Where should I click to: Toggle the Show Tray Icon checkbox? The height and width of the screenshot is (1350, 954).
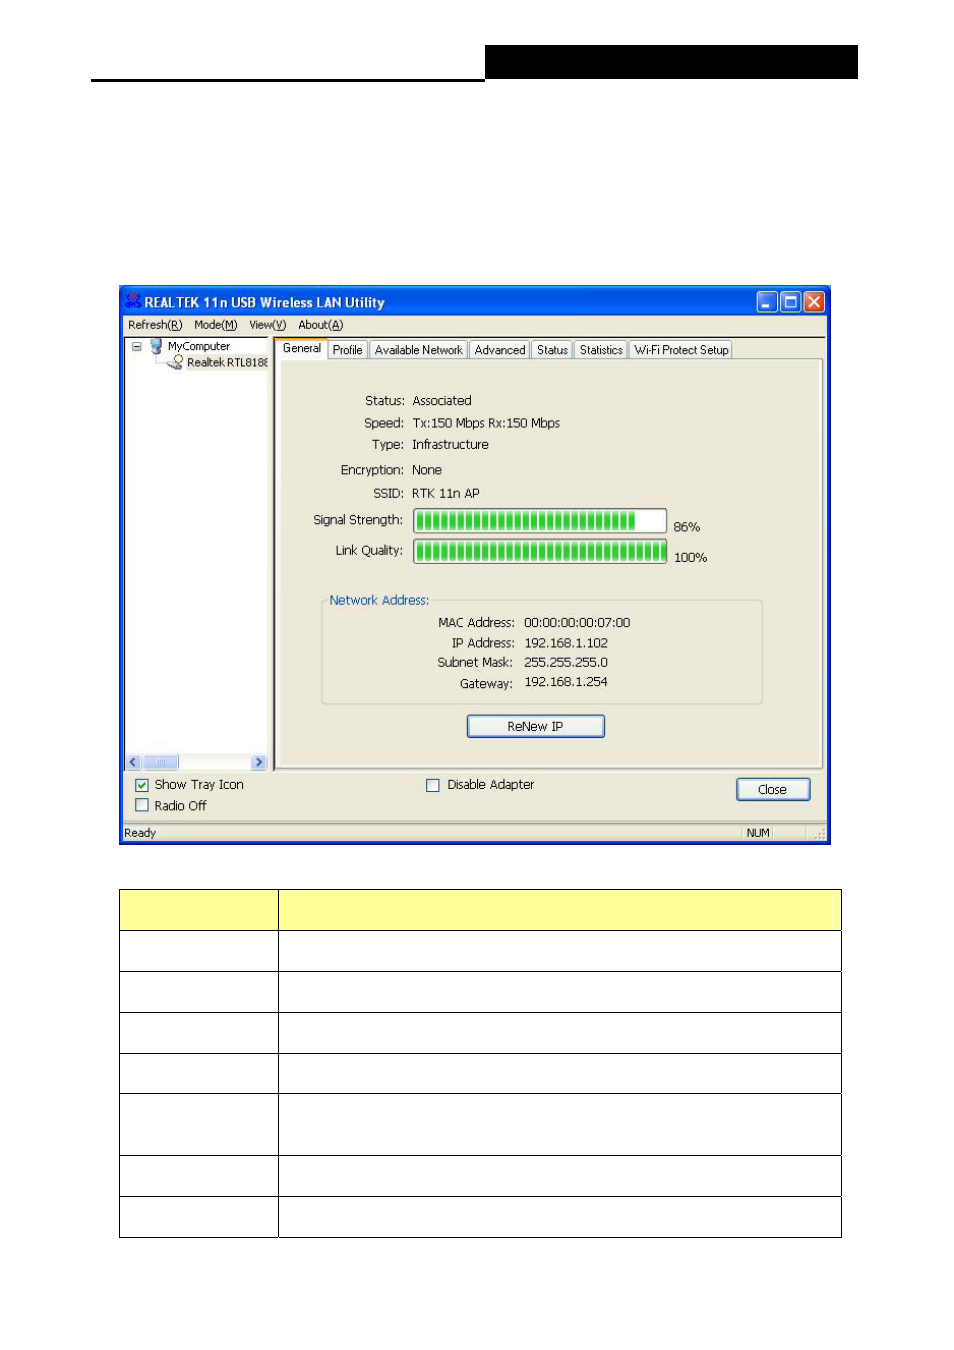(142, 785)
